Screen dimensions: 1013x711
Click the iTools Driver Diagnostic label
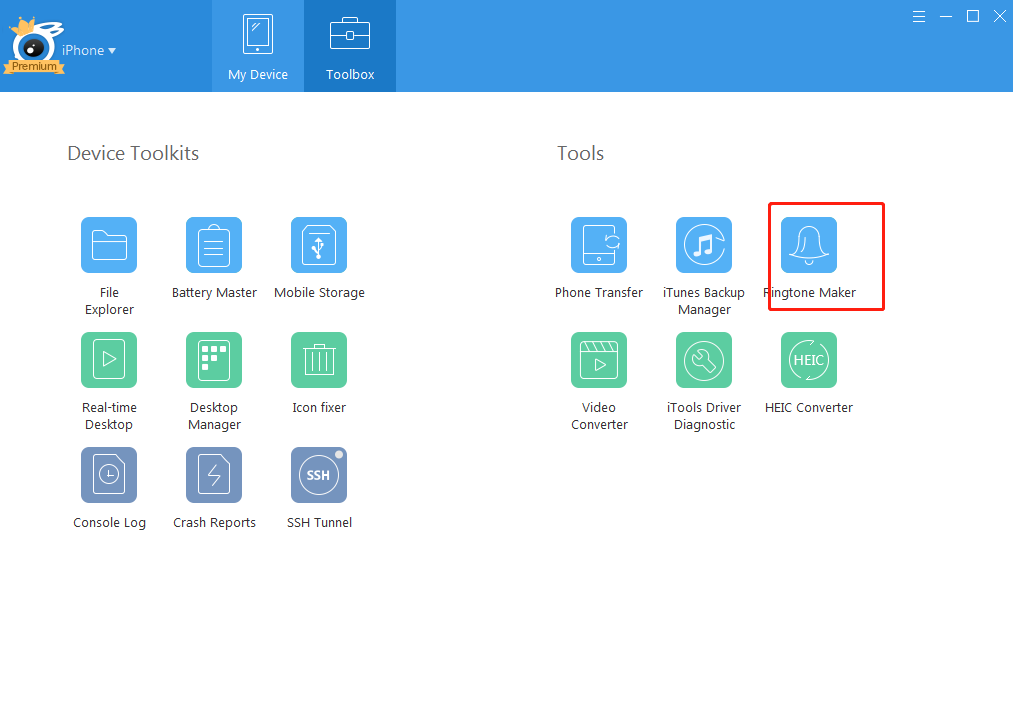tap(704, 416)
